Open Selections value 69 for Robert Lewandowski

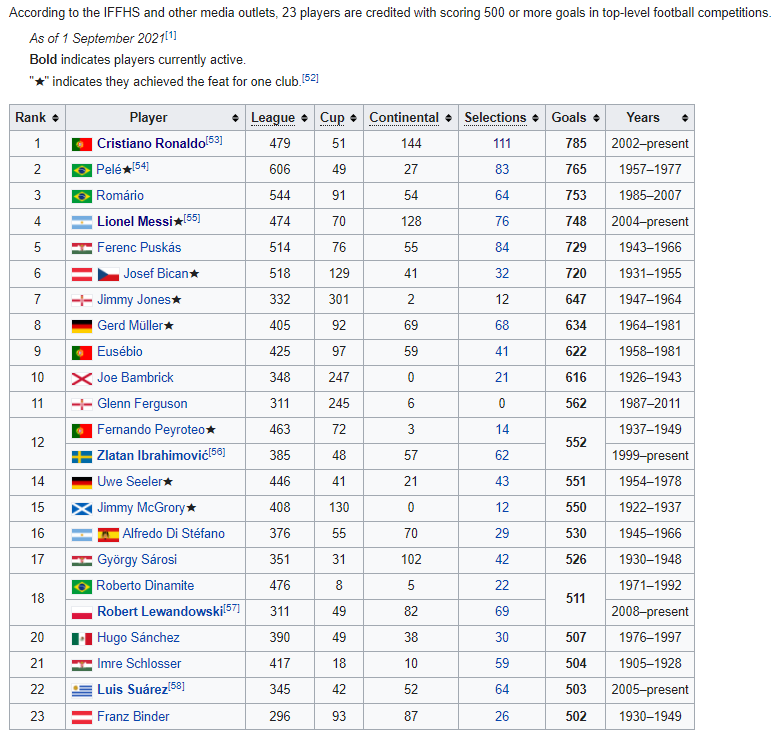pyautogui.click(x=502, y=612)
